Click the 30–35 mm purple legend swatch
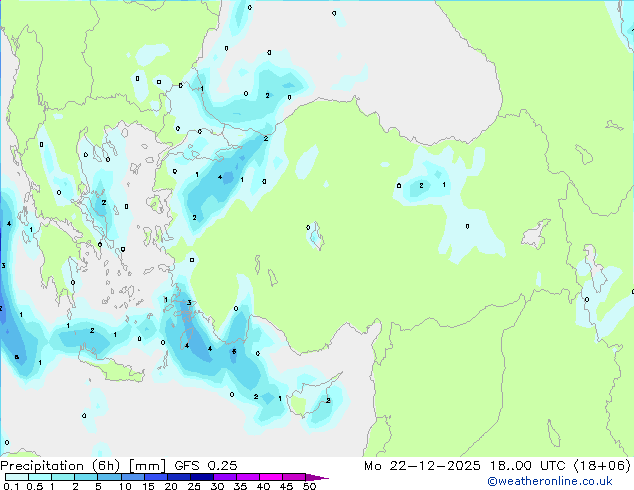The width and height of the screenshot is (634, 490). (x=224, y=477)
